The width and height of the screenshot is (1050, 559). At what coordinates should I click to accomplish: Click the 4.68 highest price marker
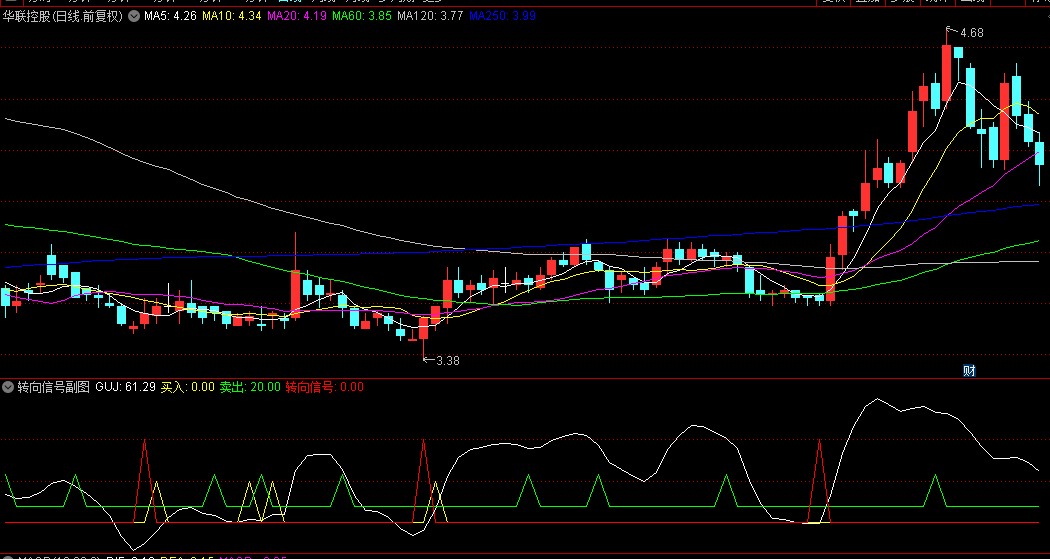(x=972, y=32)
